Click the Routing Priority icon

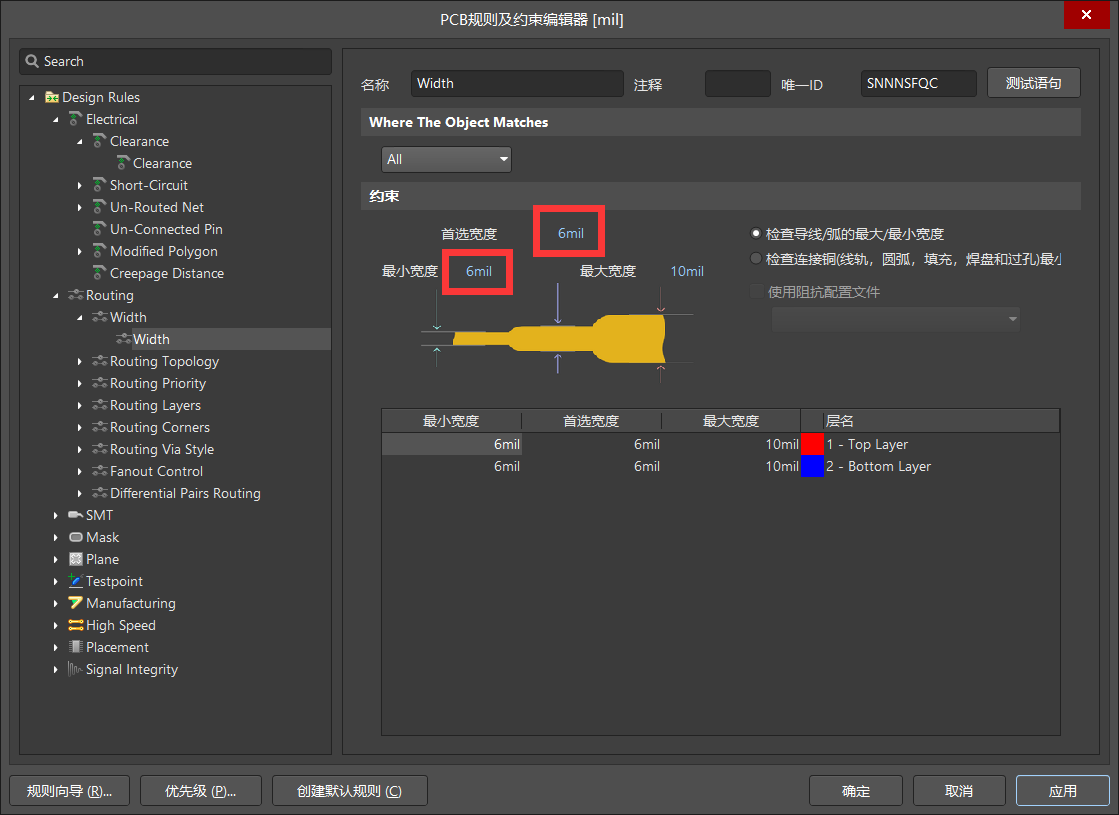100,383
